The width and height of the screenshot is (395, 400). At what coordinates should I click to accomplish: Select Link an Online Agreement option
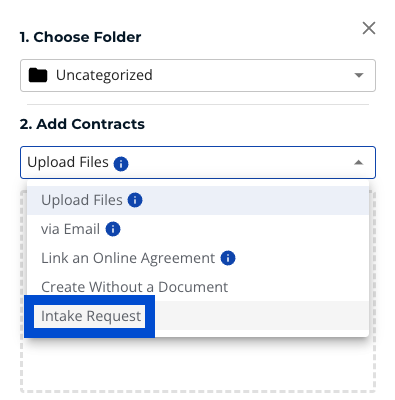198,258
